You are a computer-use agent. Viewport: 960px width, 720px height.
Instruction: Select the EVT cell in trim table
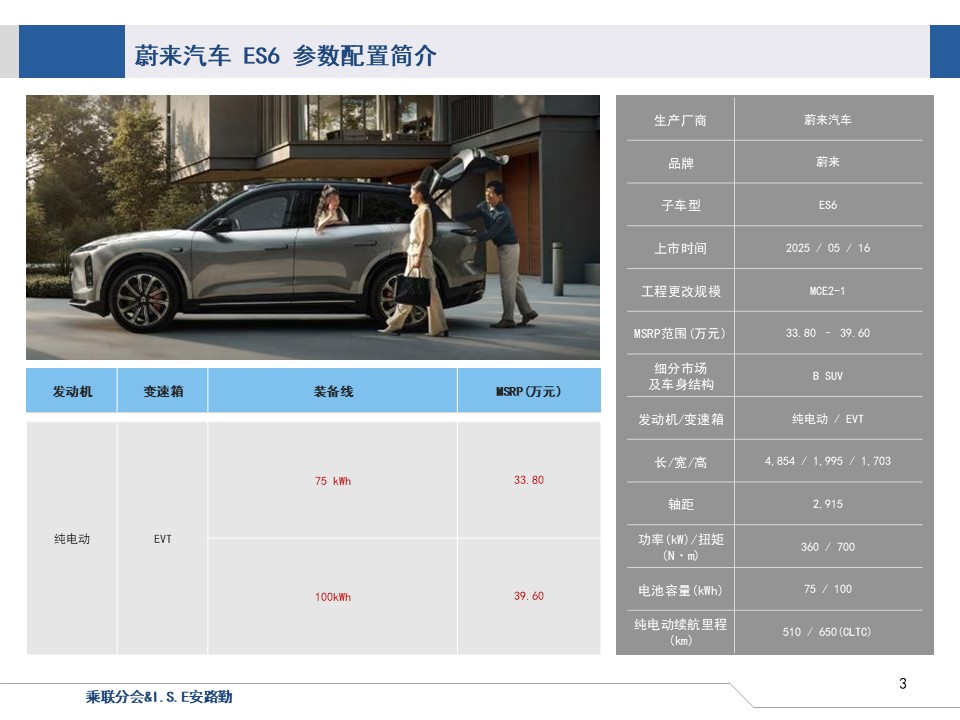tap(163, 539)
